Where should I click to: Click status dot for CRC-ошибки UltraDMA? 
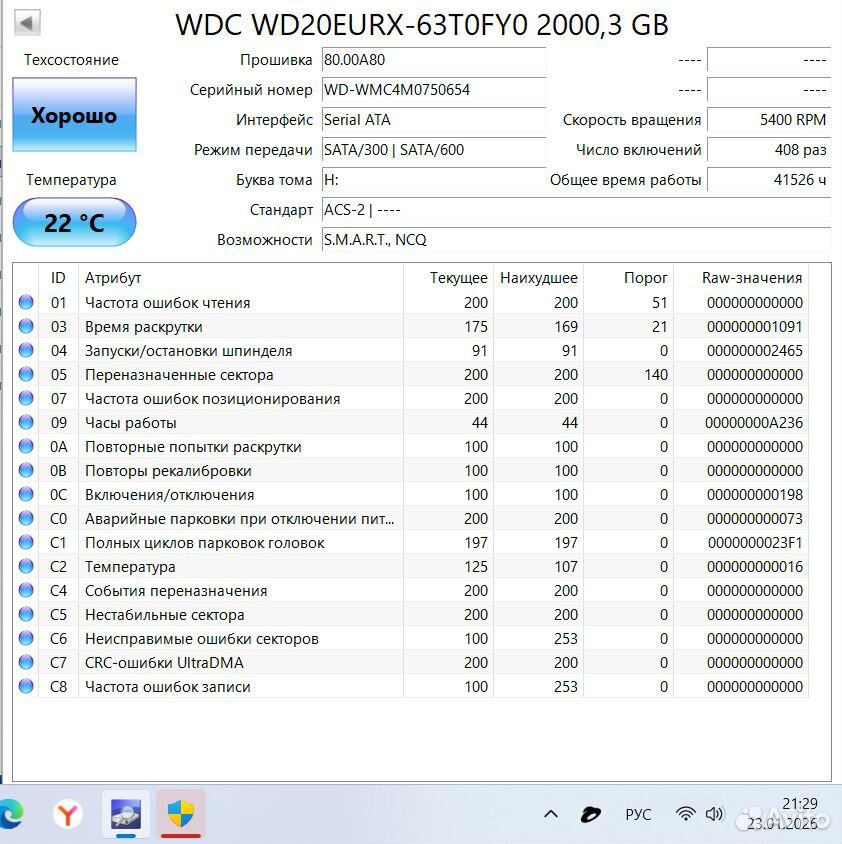pos(26,662)
